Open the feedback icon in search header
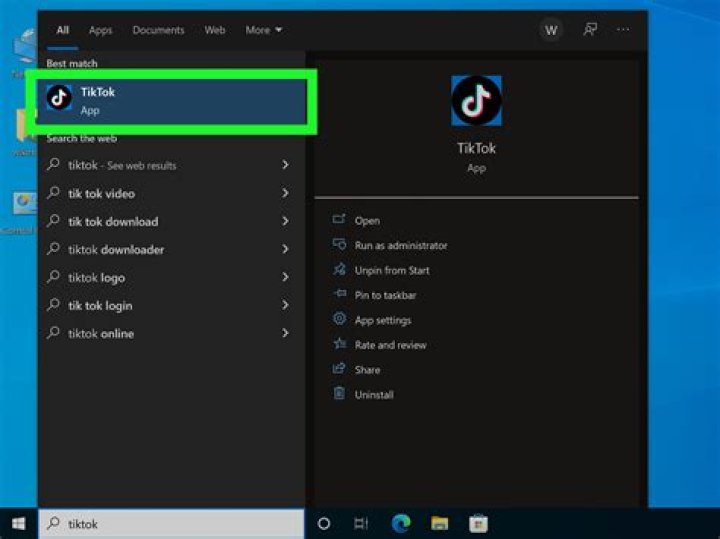 (590, 29)
